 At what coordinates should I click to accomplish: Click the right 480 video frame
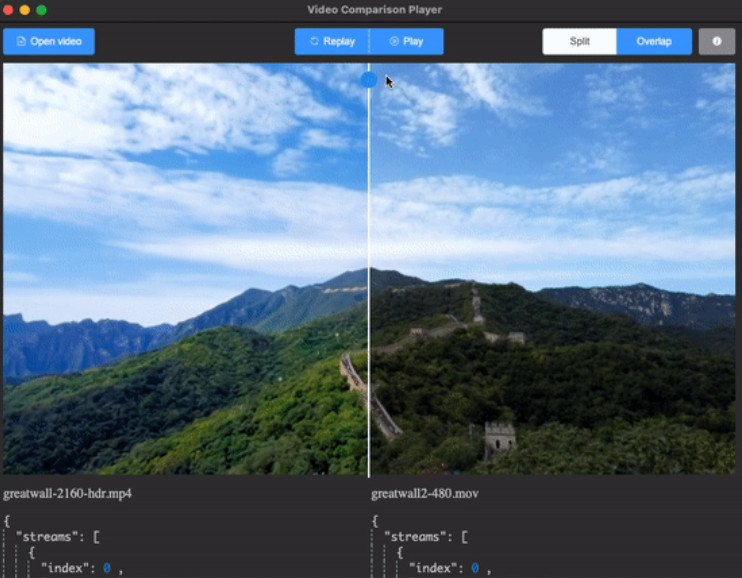pyautogui.click(x=553, y=269)
